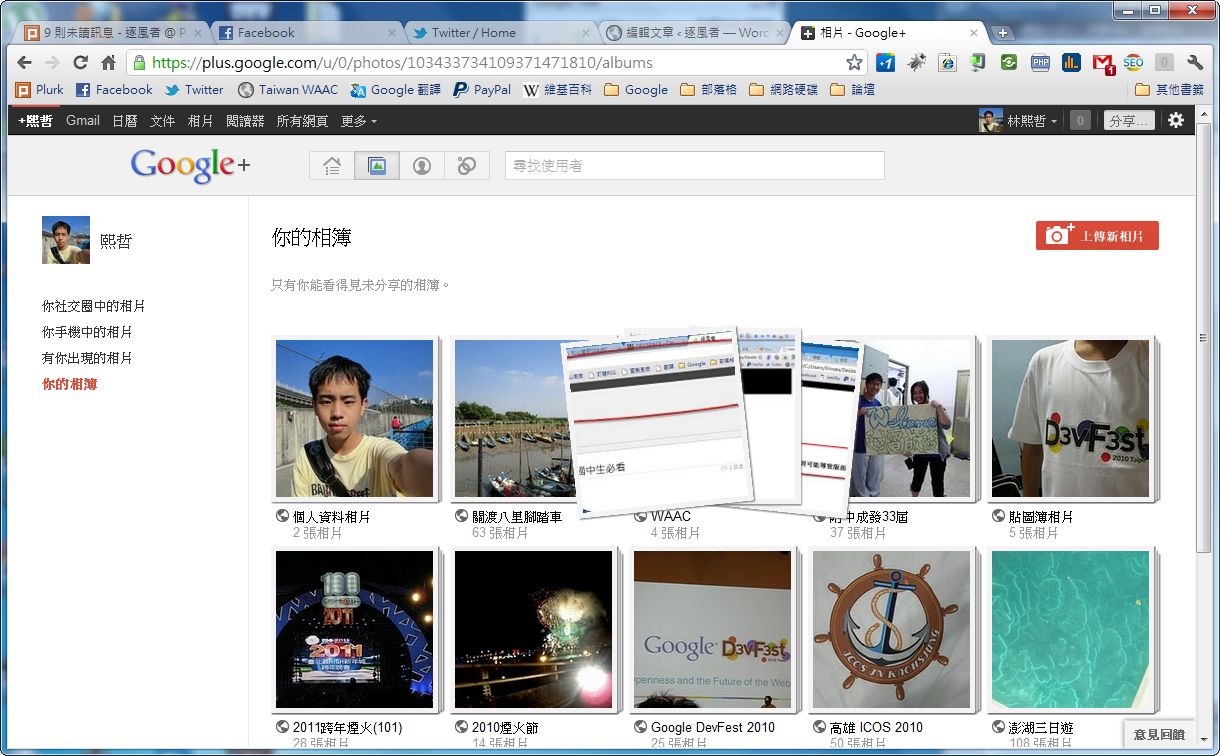Image resolution: width=1220 pixels, height=756 pixels.
Task: Select the Photos icon in Google+ nav
Action: point(377,166)
